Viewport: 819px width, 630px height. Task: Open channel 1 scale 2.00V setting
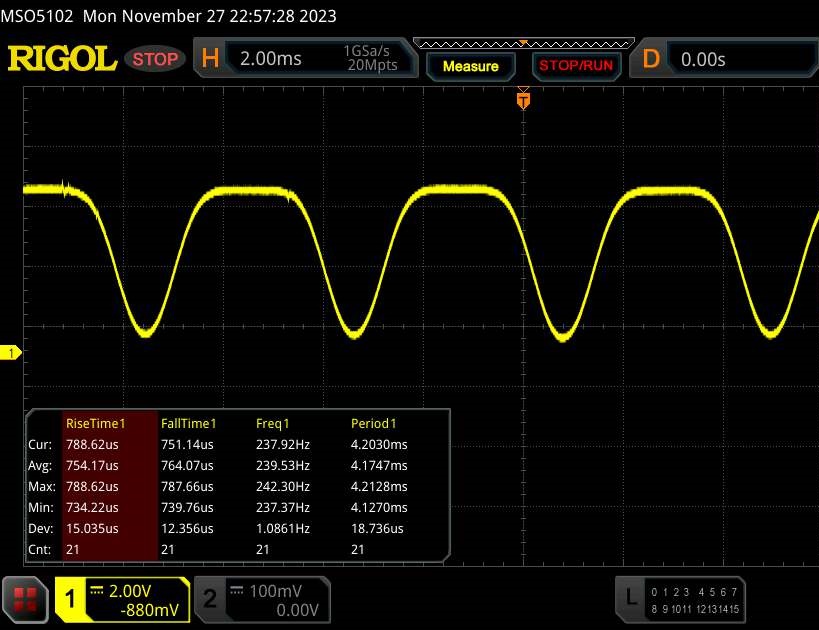130,591
